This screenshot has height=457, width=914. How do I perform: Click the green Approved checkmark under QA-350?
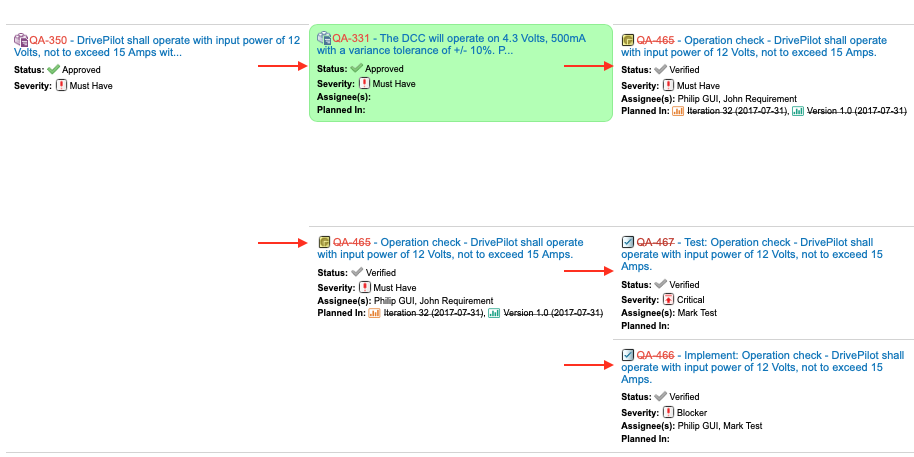pos(53,70)
